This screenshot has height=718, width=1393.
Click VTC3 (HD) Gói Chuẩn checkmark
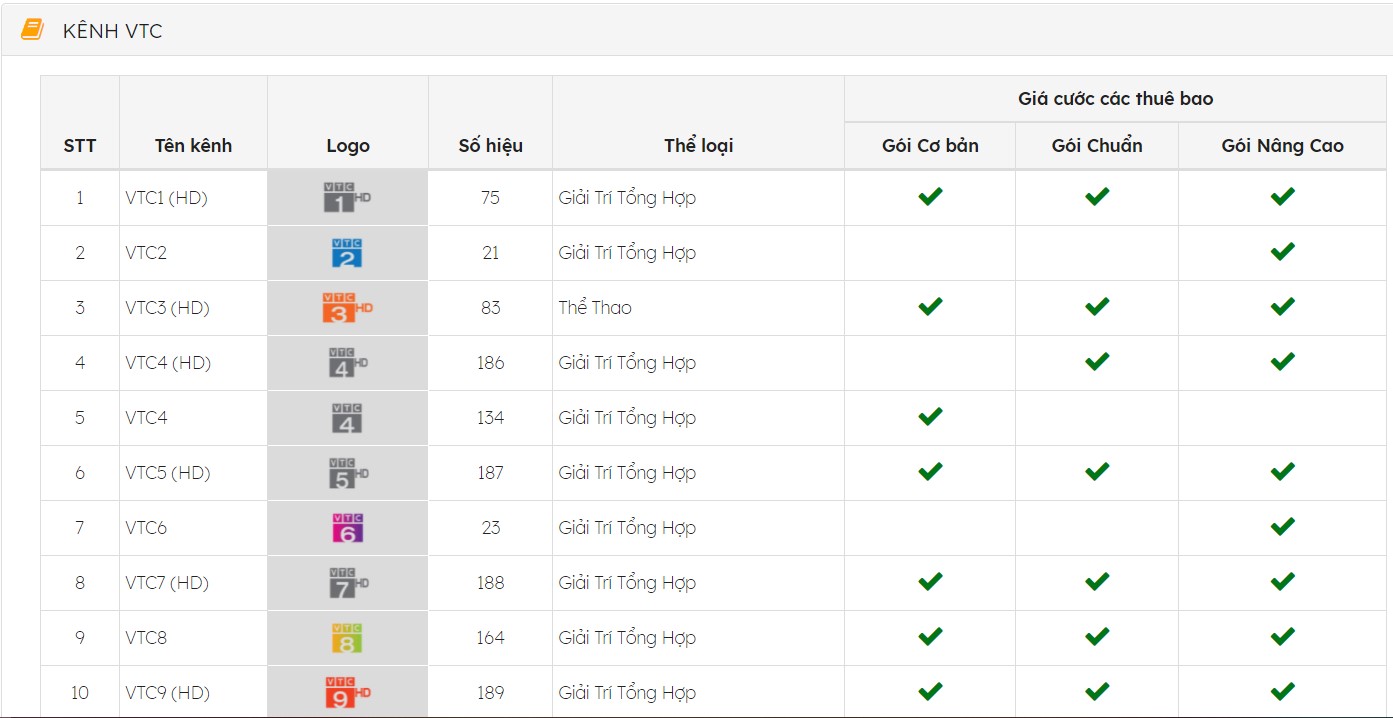coord(1097,307)
